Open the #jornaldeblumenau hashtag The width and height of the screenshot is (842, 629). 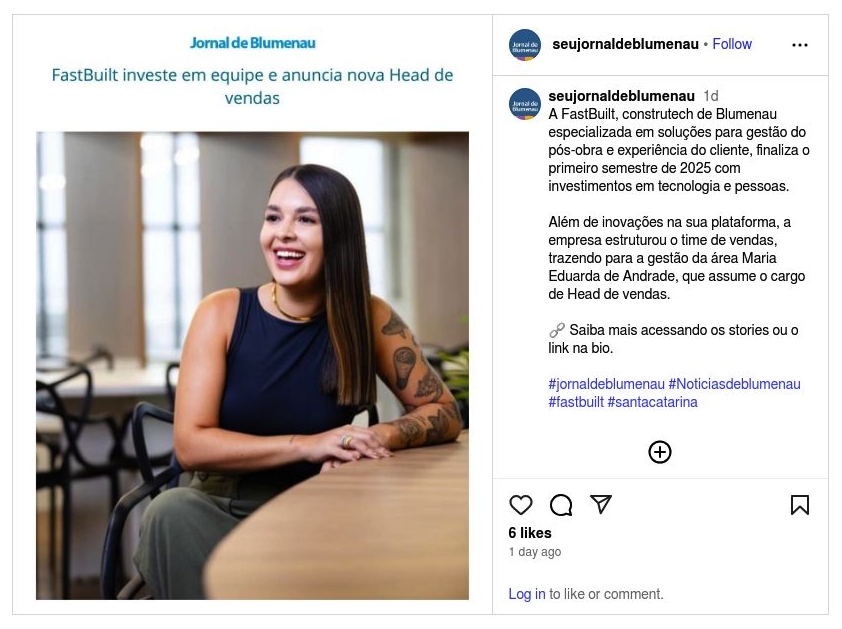tap(606, 384)
